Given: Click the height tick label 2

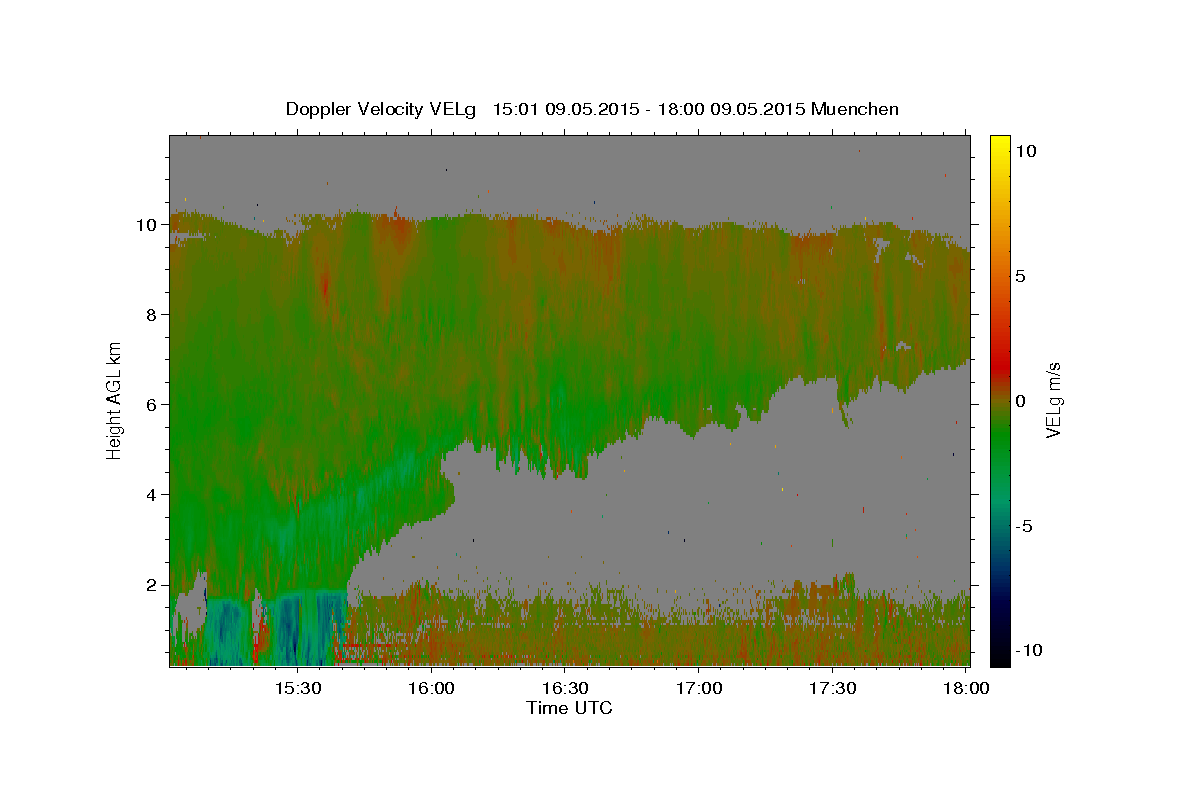Looking at the screenshot, I should click(152, 584).
